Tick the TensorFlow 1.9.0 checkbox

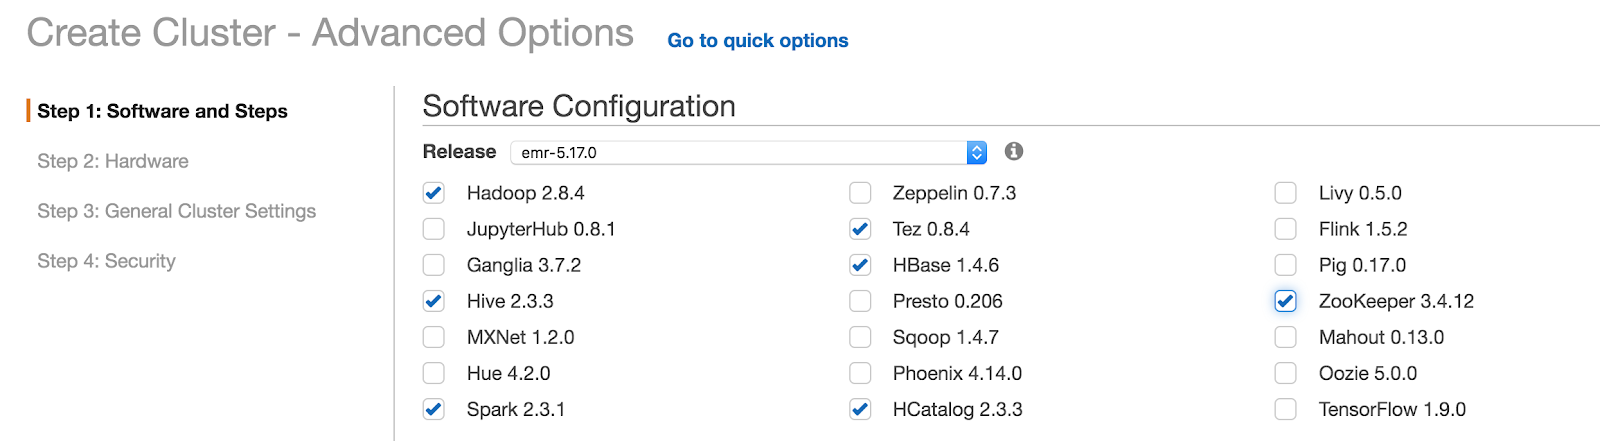click(1286, 409)
